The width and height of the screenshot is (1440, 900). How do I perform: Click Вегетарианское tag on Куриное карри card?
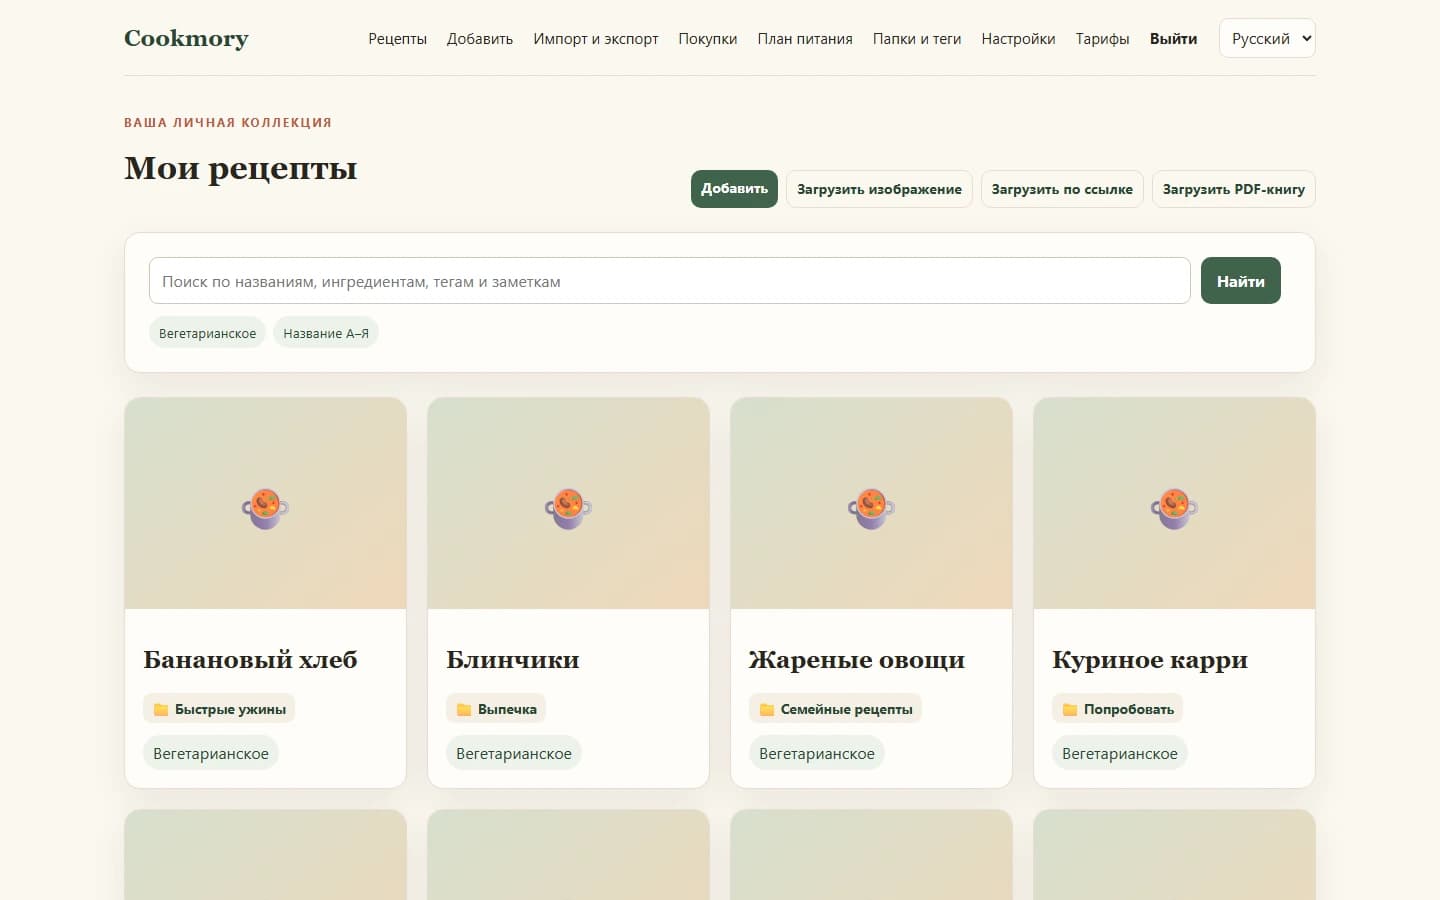pos(1120,753)
